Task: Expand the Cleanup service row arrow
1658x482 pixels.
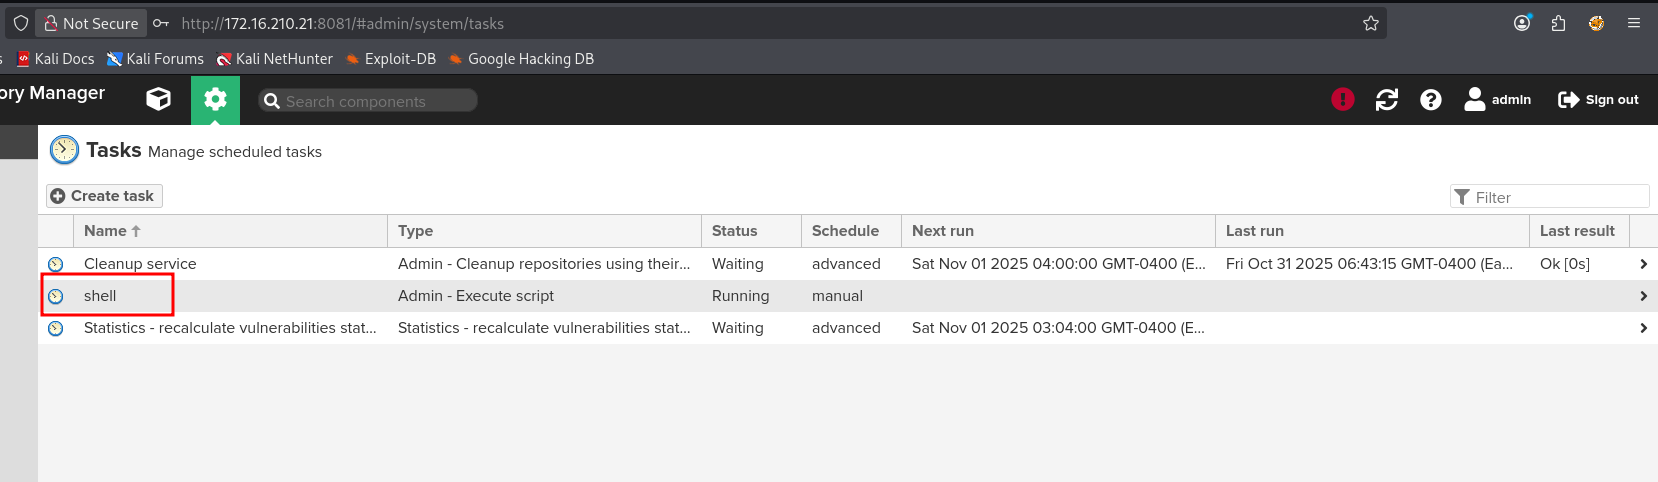Action: point(1643,264)
